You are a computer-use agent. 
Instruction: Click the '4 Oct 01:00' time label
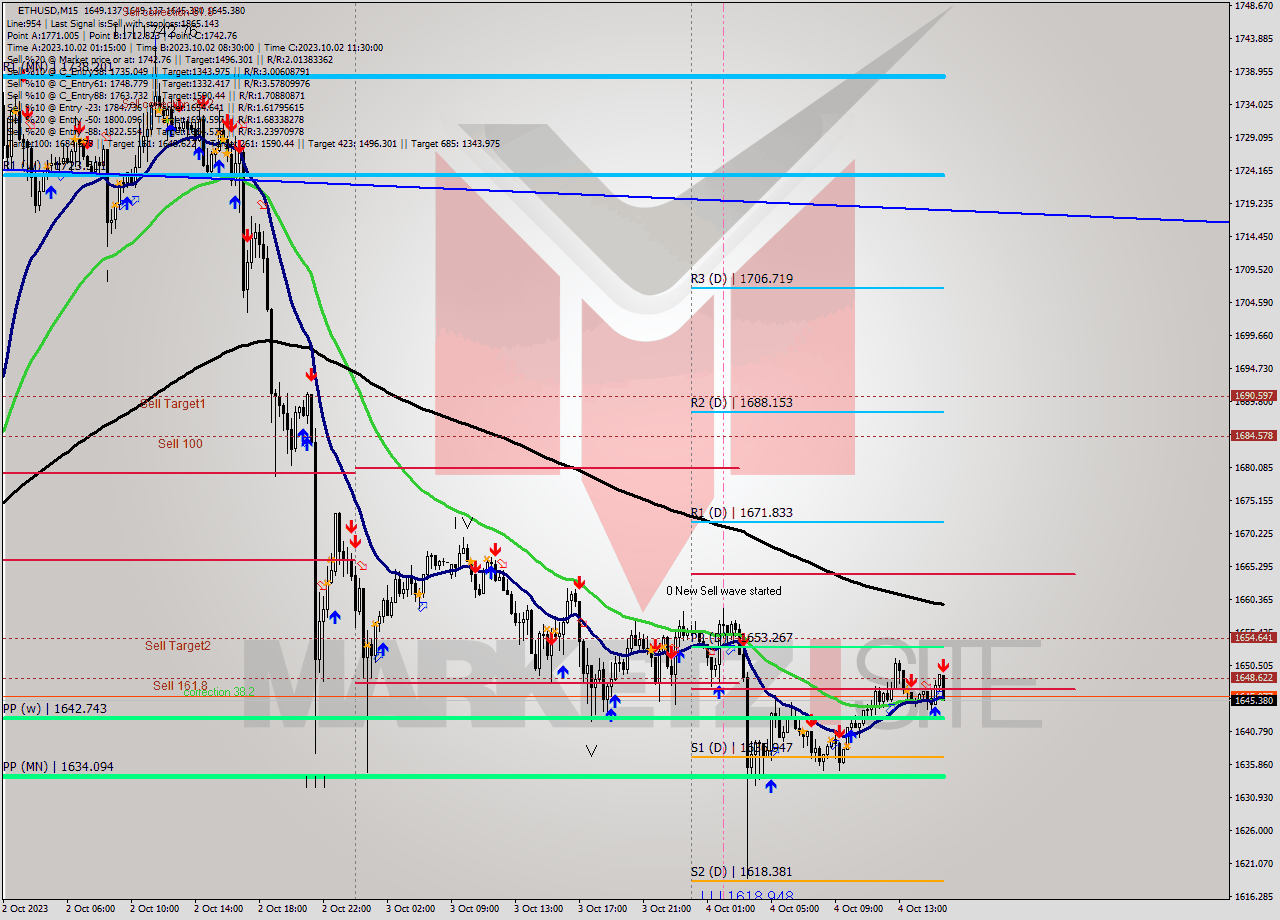pyautogui.click(x=732, y=909)
